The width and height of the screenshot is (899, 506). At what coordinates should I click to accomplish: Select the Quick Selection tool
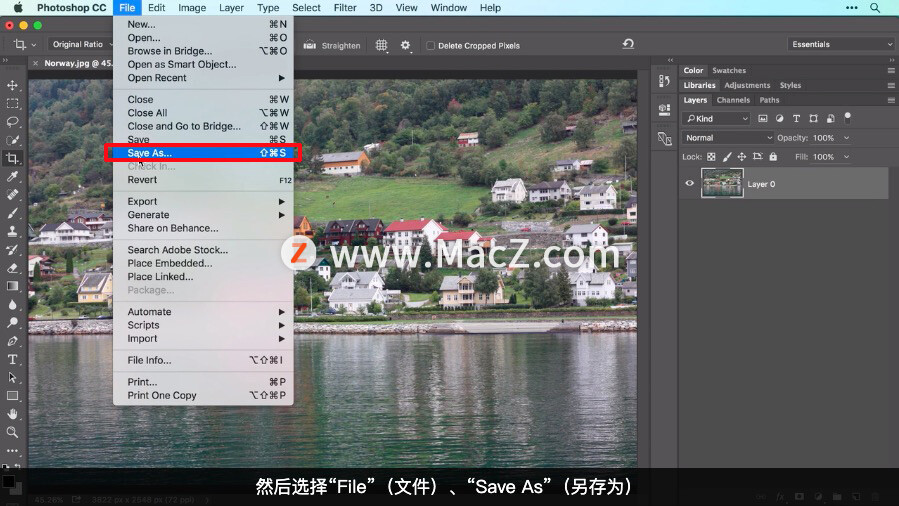coord(12,140)
